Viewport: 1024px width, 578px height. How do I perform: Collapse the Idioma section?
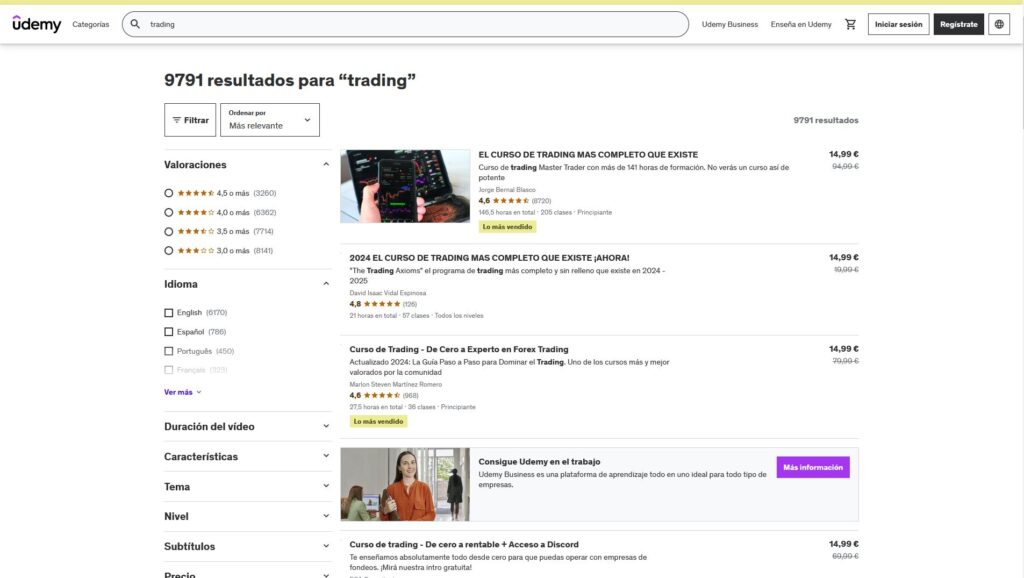point(326,284)
